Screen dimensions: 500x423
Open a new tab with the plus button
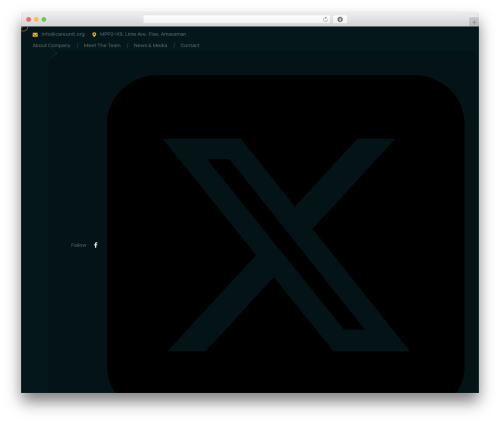tap(474, 22)
